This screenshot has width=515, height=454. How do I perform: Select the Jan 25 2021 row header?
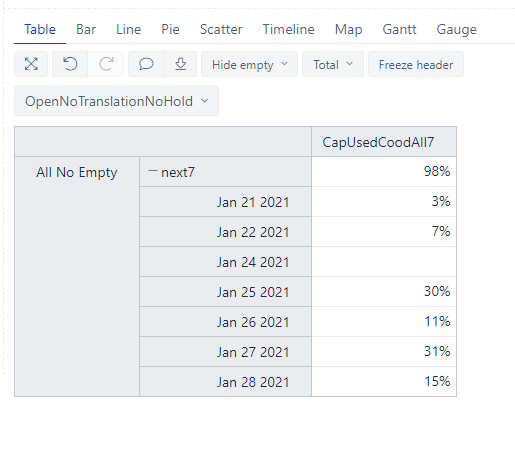point(225,292)
